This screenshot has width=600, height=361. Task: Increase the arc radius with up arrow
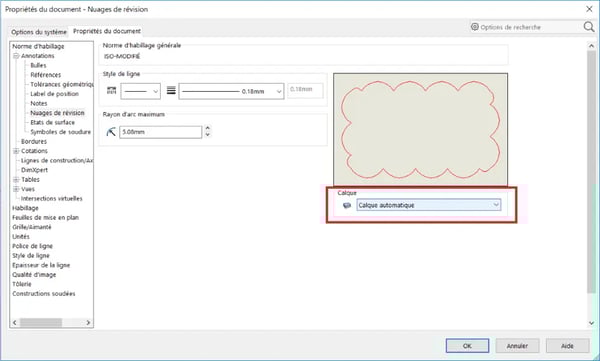tap(207, 129)
